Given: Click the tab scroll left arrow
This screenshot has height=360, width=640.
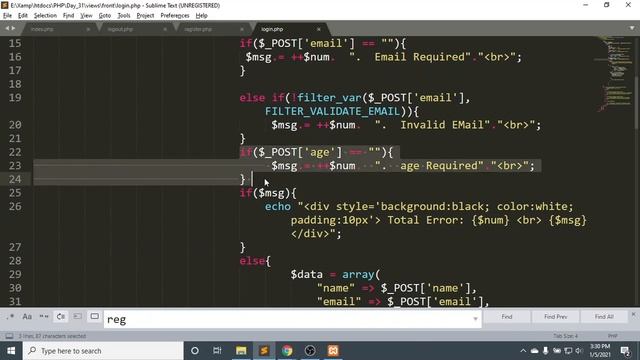Looking at the screenshot, I should pyautogui.click(x=7, y=28).
